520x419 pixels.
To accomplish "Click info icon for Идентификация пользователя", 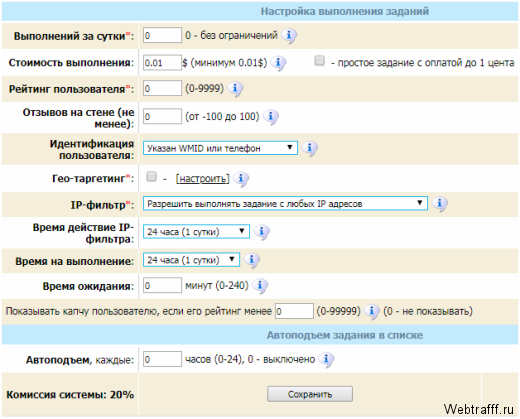I will (310, 148).
